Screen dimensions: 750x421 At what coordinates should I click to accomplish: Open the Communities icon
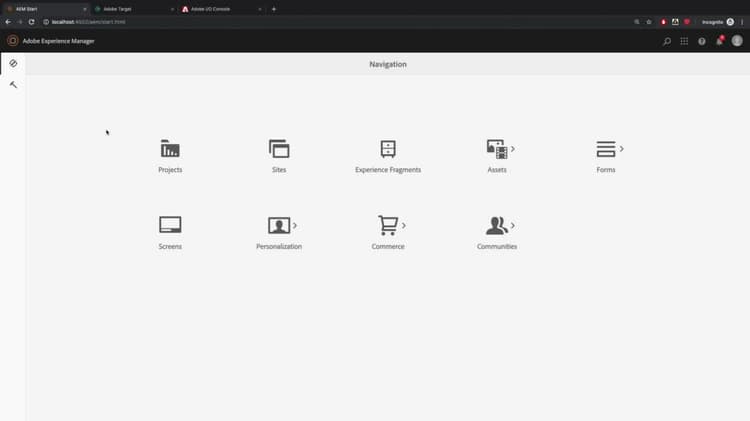pyautogui.click(x=496, y=225)
